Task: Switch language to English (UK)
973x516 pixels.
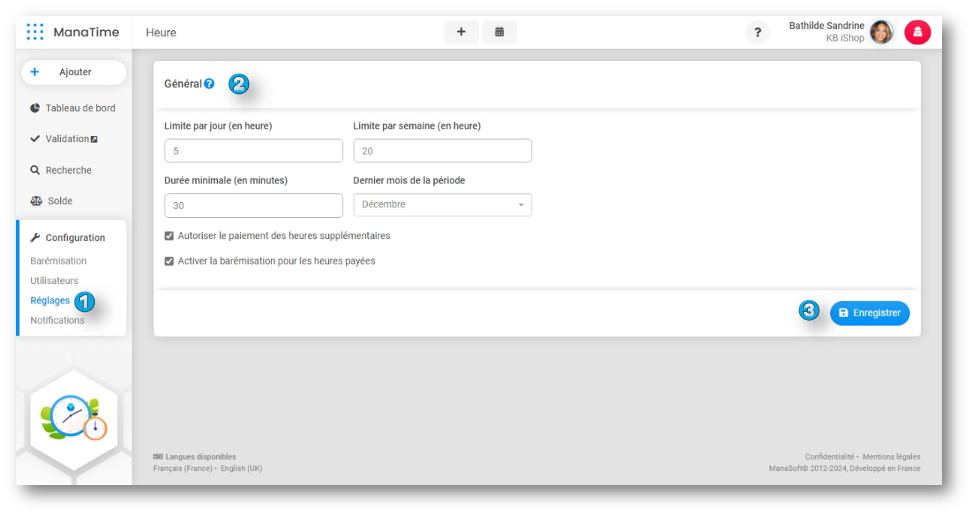Action: click(x=240, y=468)
